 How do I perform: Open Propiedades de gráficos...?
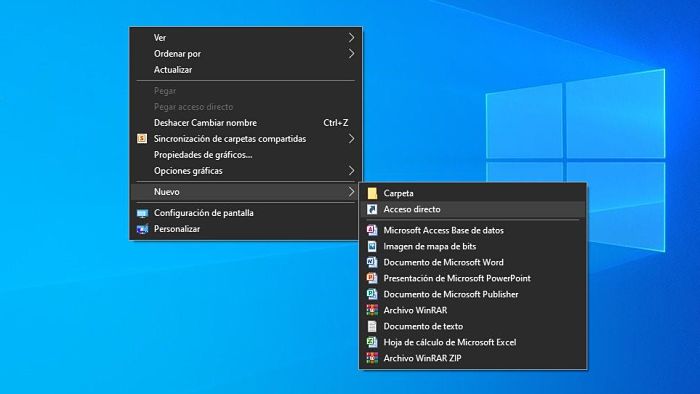point(246,155)
